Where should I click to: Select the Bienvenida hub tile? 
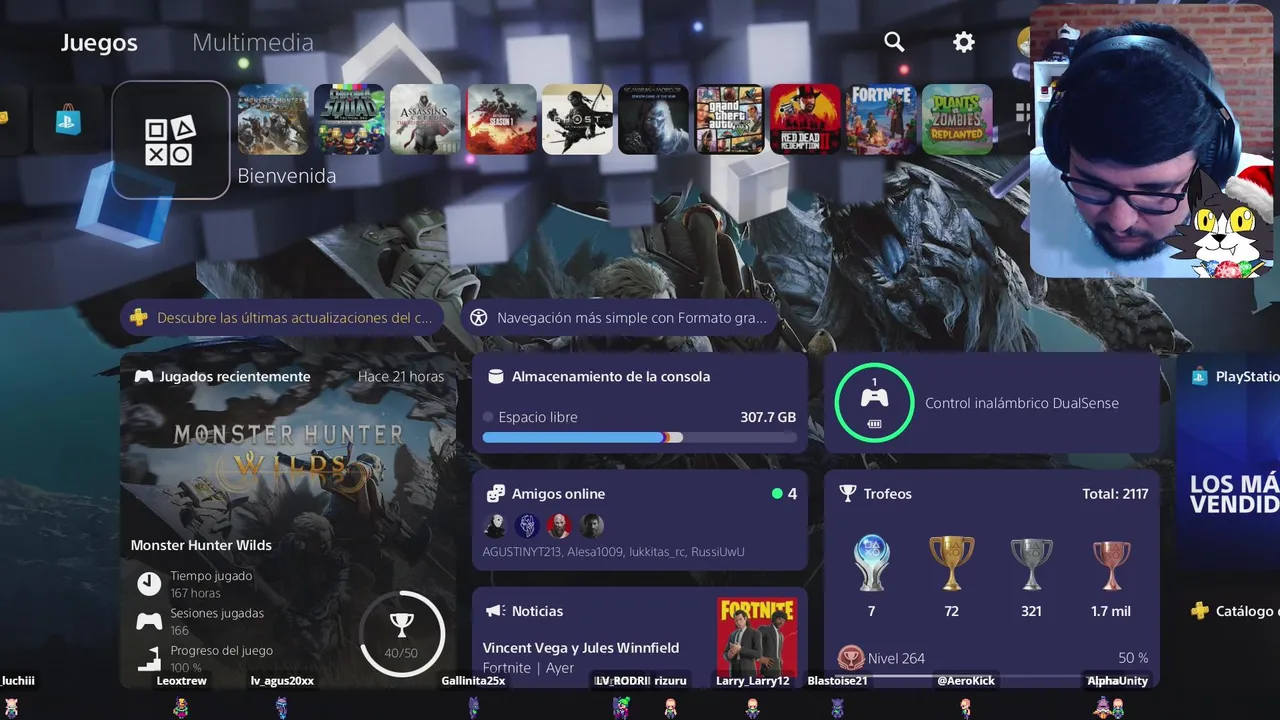point(171,140)
